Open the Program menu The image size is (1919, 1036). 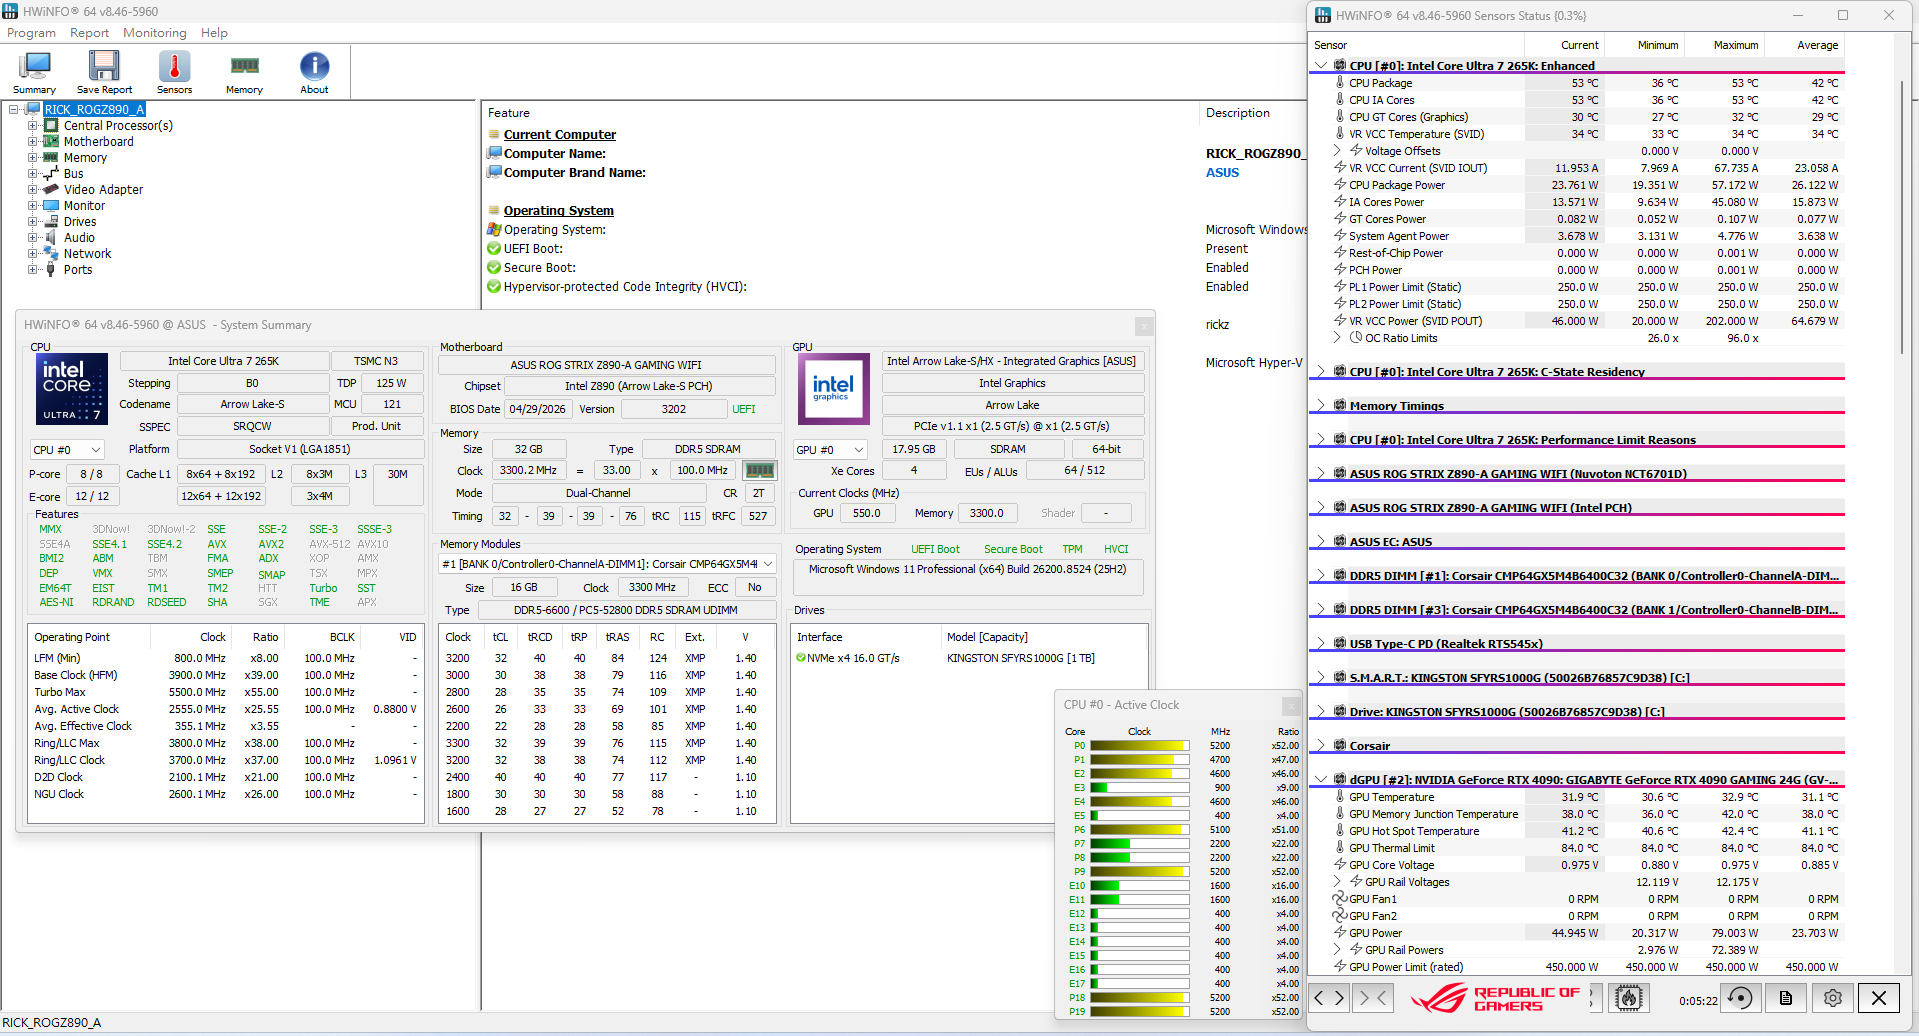tap(31, 33)
